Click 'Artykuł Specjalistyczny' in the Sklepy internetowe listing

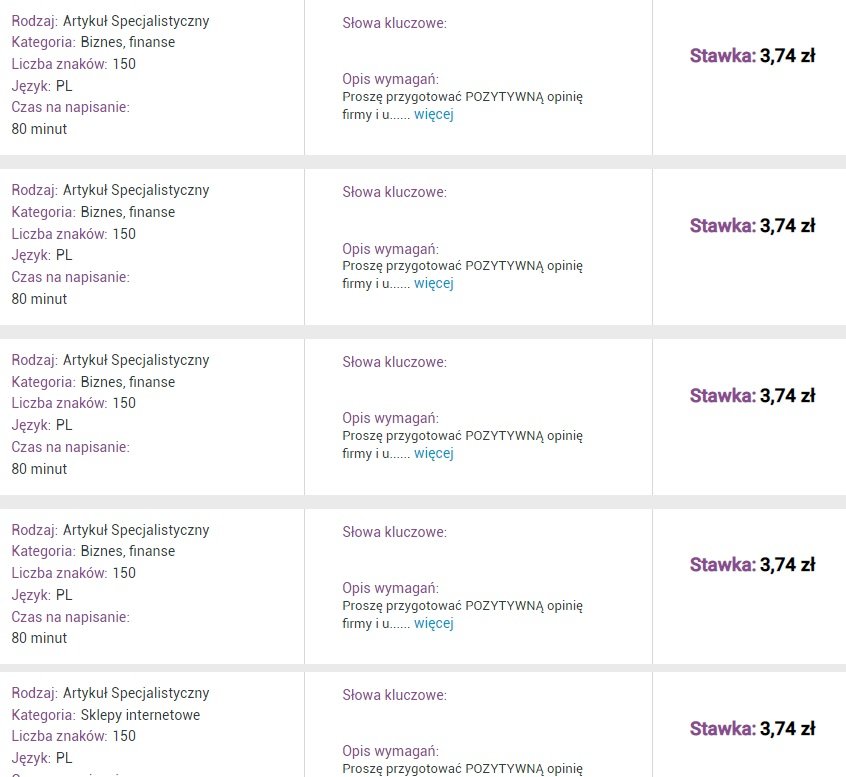coord(136,693)
